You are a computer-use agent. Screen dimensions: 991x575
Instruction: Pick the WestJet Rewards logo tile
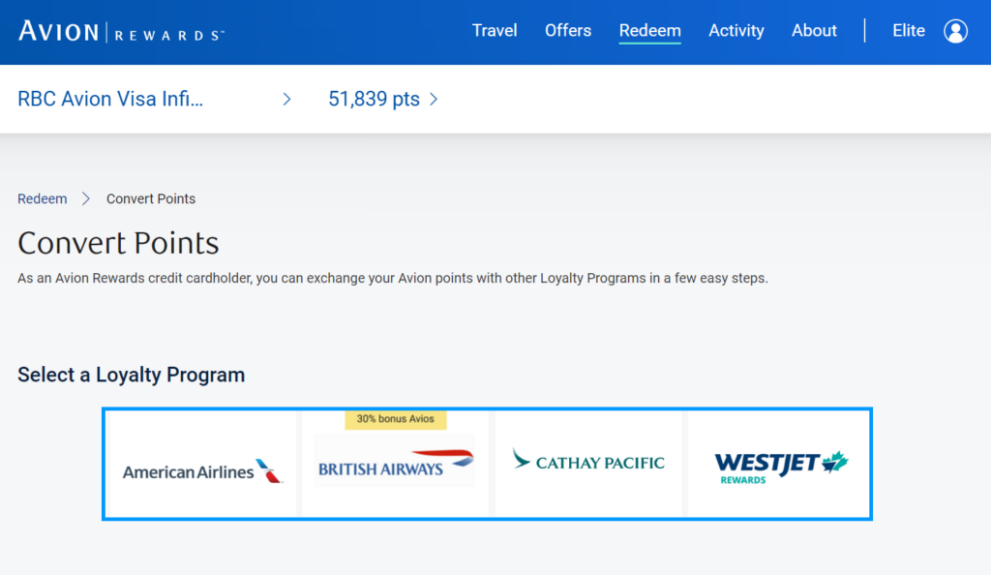(779, 464)
